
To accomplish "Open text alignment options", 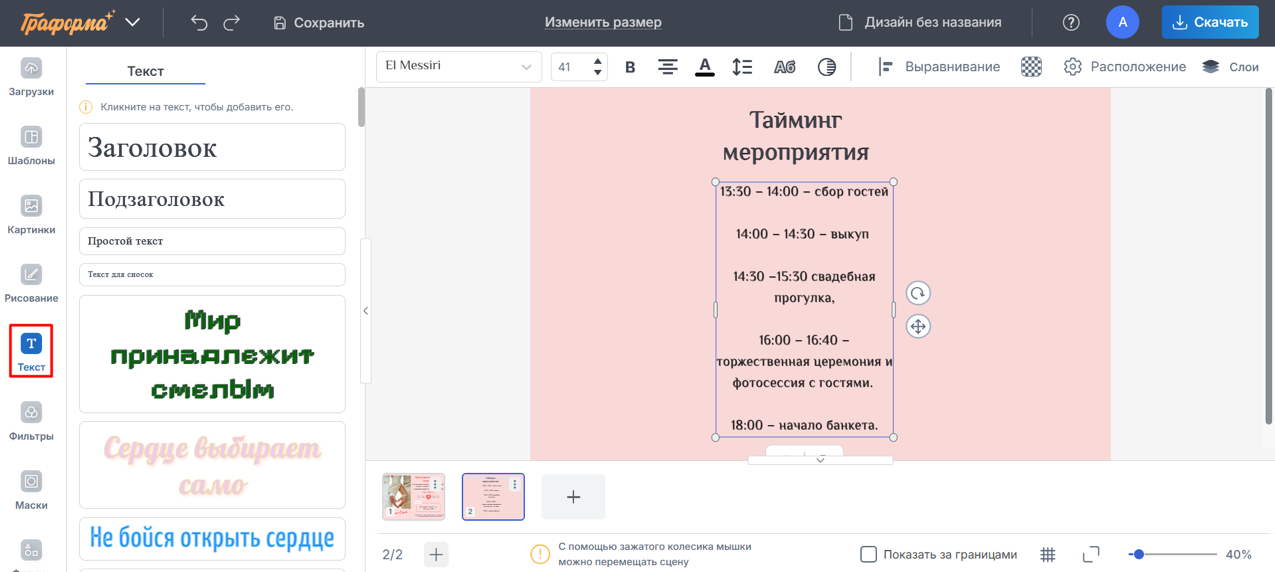I will point(667,67).
